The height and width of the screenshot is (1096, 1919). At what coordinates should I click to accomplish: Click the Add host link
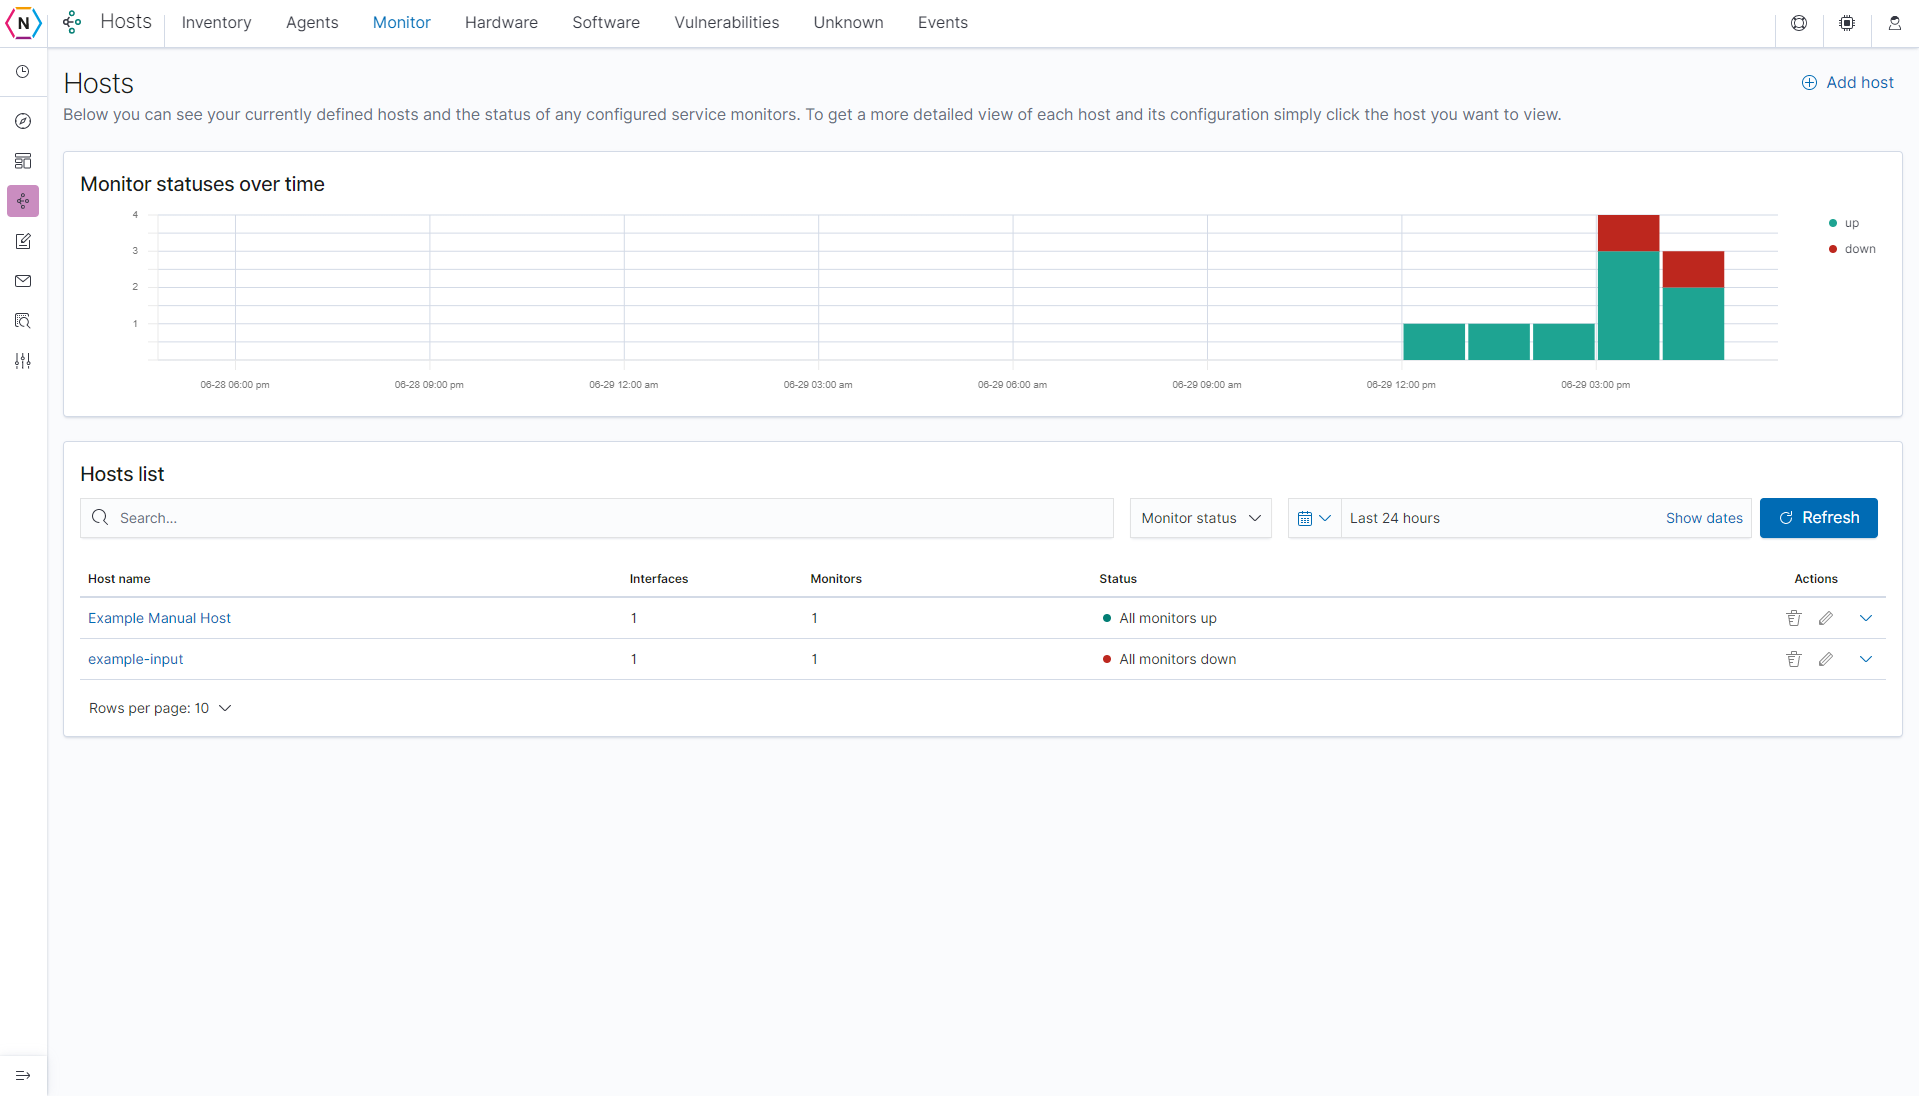pos(1847,83)
